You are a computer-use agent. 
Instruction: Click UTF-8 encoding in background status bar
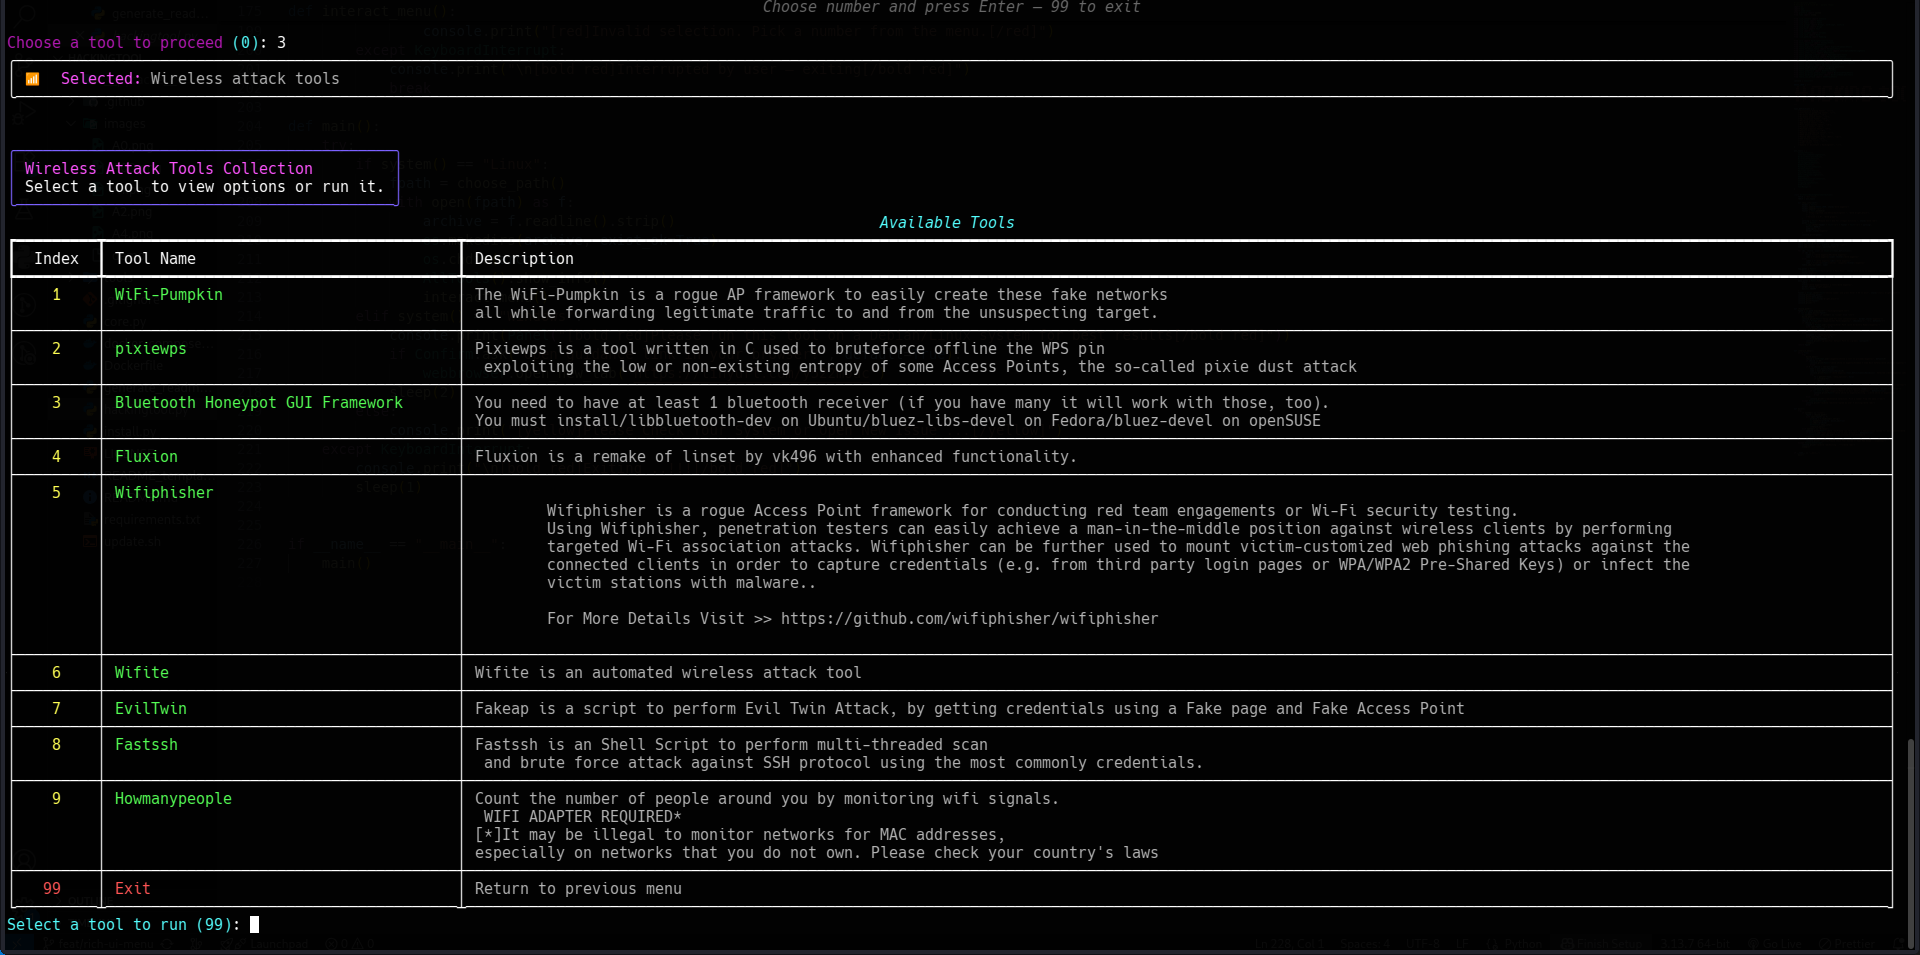pyautogui.click(x=1421, y=943)
